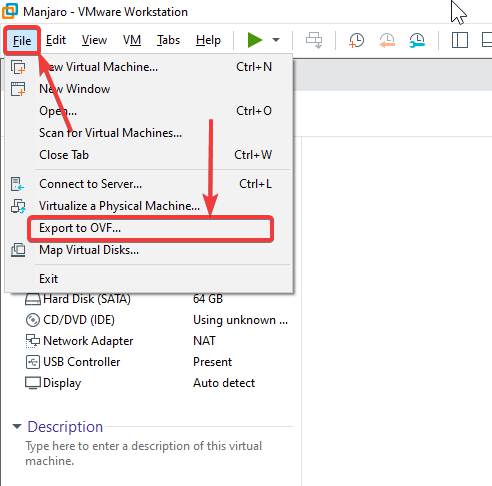492x486 pixels.
Task: Click the NAT network adapter value
Action: (x=204, y=341)
